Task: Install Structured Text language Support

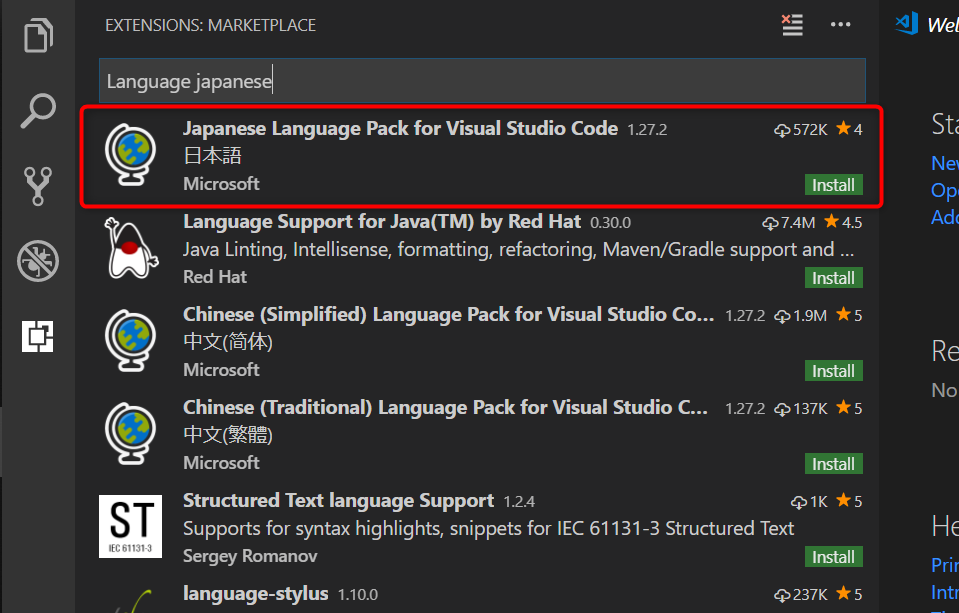Action: (833, 557)
